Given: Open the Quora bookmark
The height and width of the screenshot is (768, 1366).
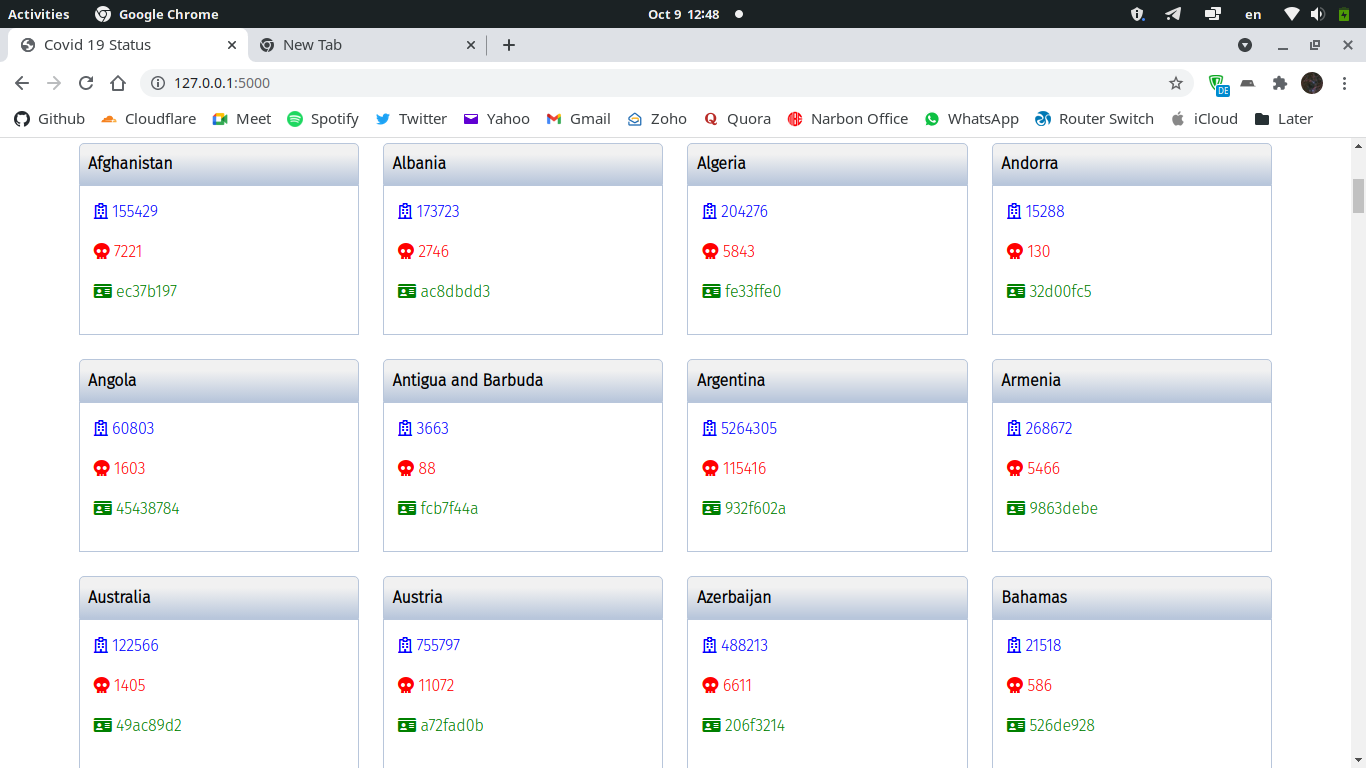Looking at the screenshot, I should 738,118.
